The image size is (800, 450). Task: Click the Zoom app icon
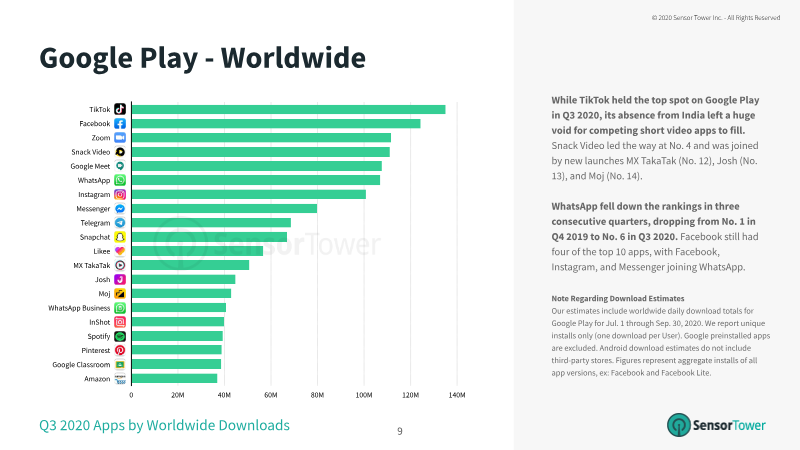click(x=120, y=138)
